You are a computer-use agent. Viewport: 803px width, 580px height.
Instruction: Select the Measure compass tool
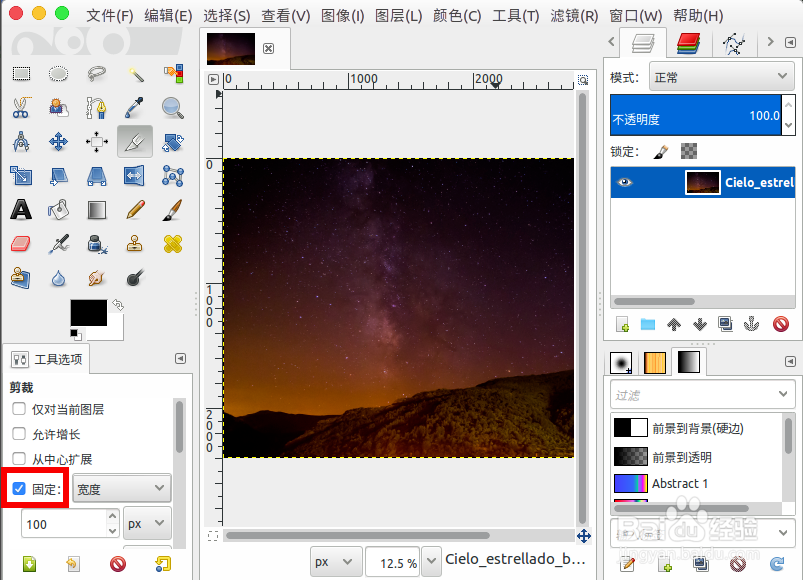click(21, 142)
